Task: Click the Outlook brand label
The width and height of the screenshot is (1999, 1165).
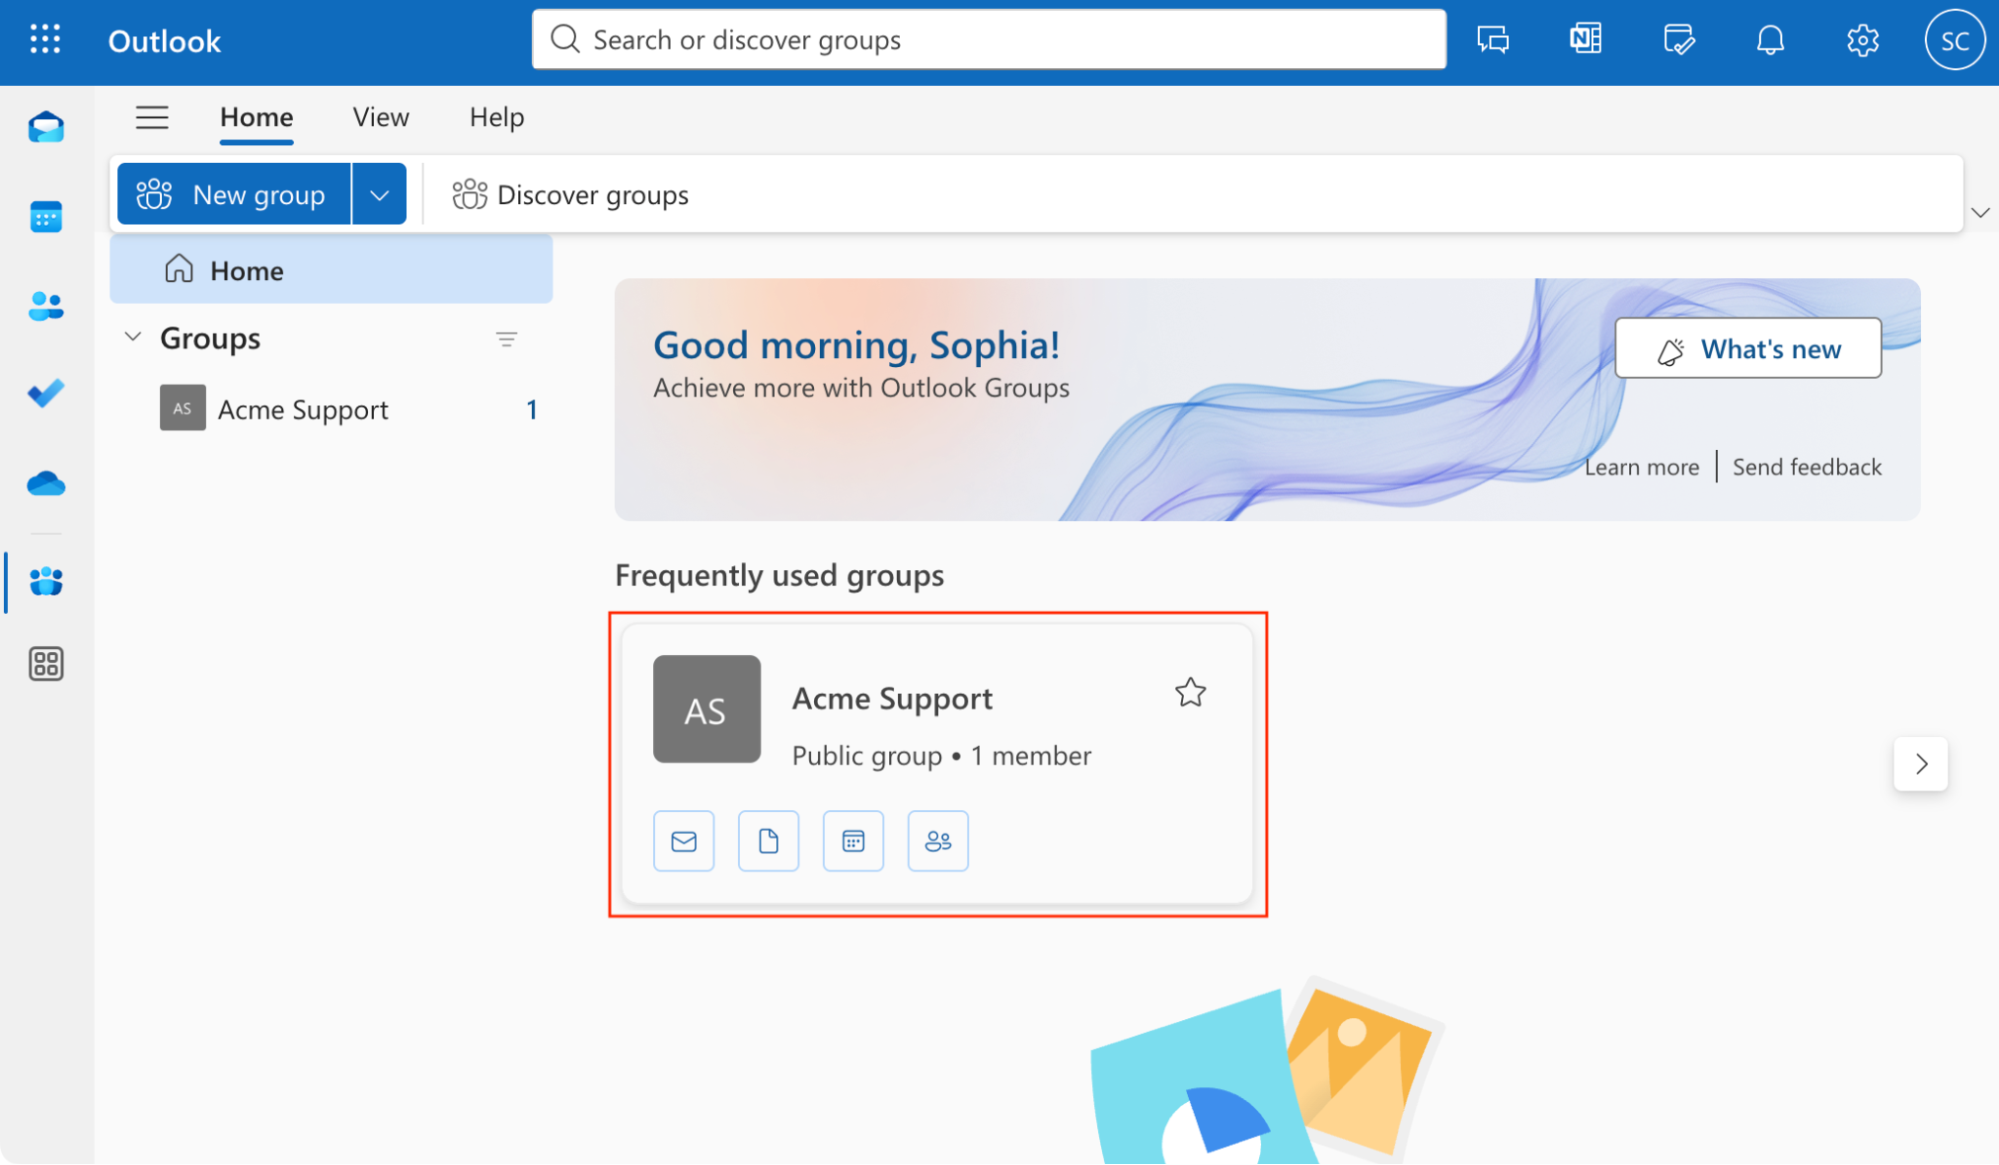Action: click(164, 41)
